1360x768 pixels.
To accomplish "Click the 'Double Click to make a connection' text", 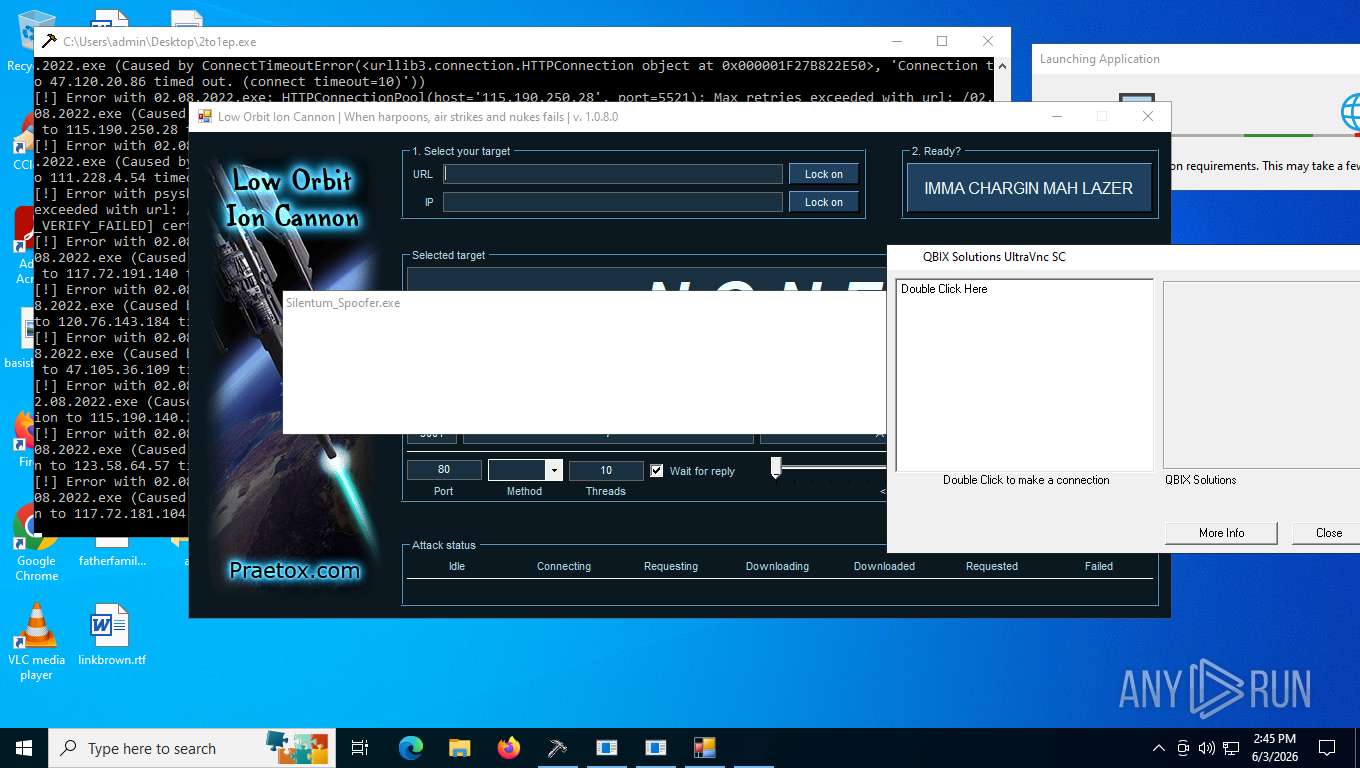I will pos(1026,480).
